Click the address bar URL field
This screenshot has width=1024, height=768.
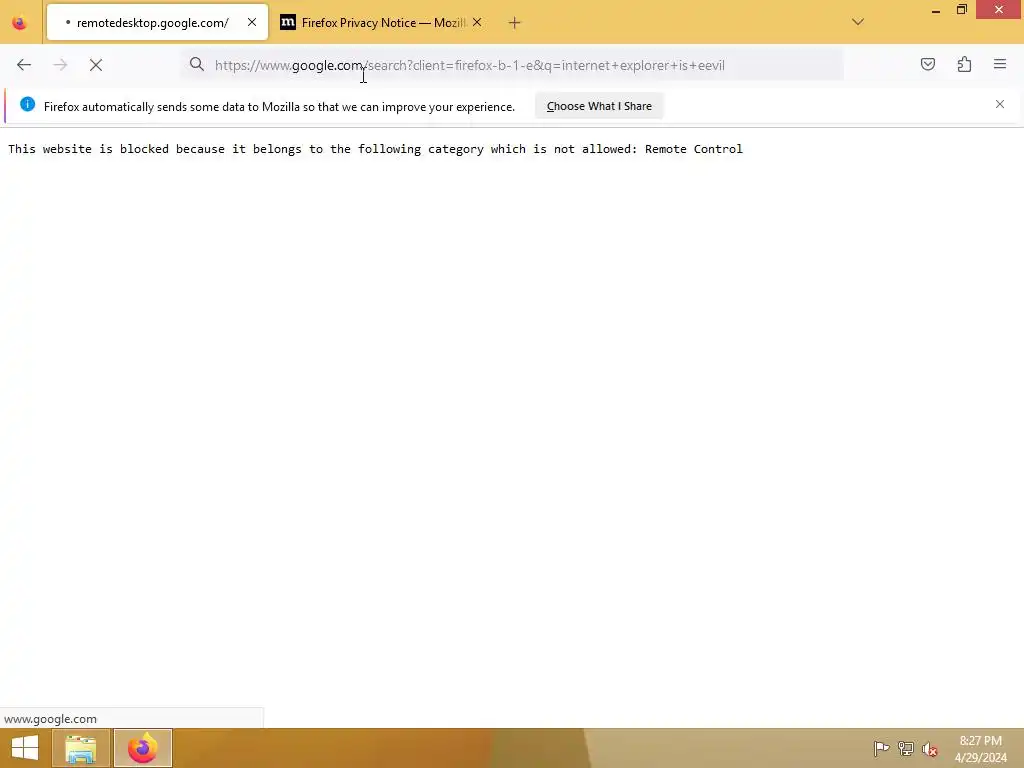pos(513,65)
